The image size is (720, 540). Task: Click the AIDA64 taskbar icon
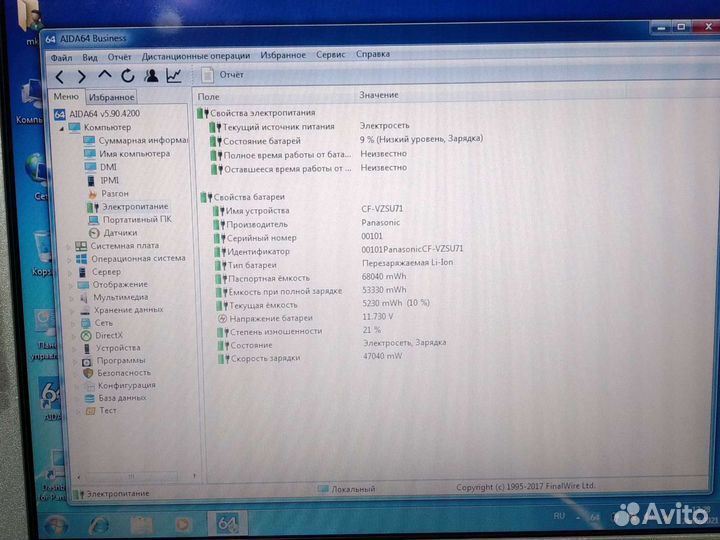pyautogui.click(x=226, y=523)
